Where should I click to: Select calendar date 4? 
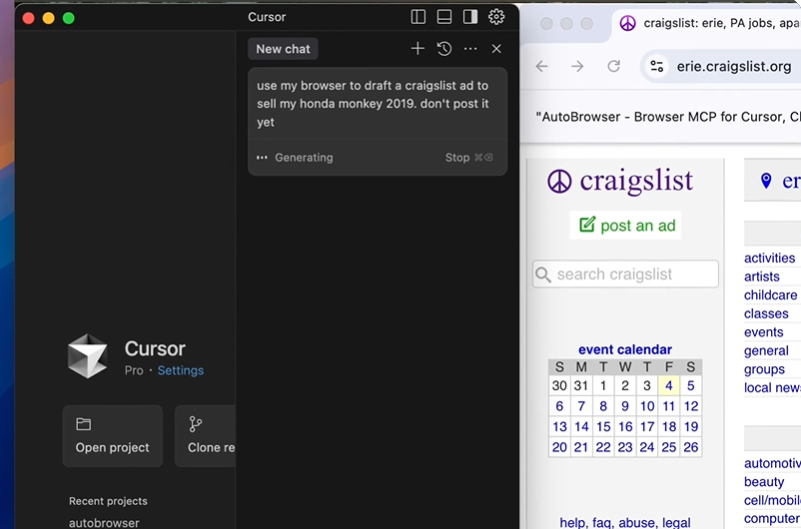[669, 386]
